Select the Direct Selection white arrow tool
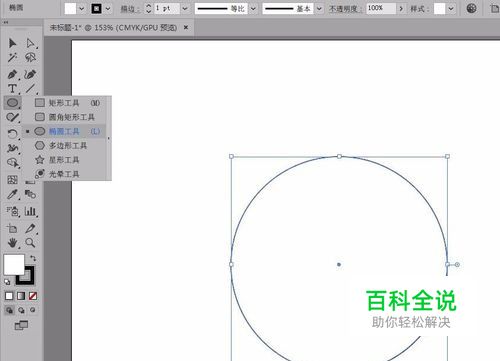 click(x=30, y=43)
